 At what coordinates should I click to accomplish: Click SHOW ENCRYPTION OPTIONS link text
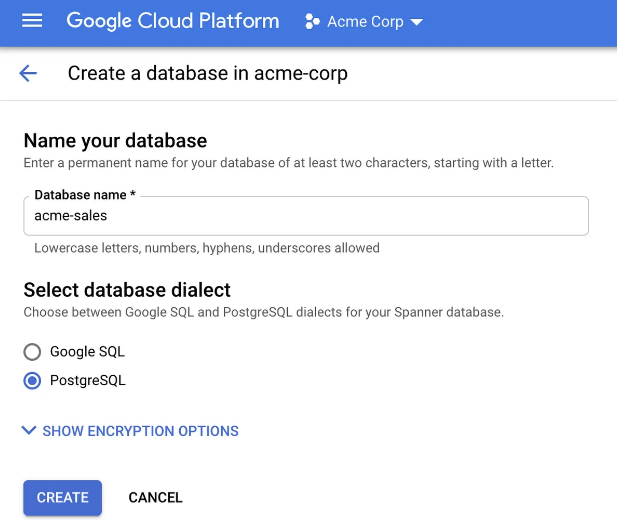pos(140,431)
